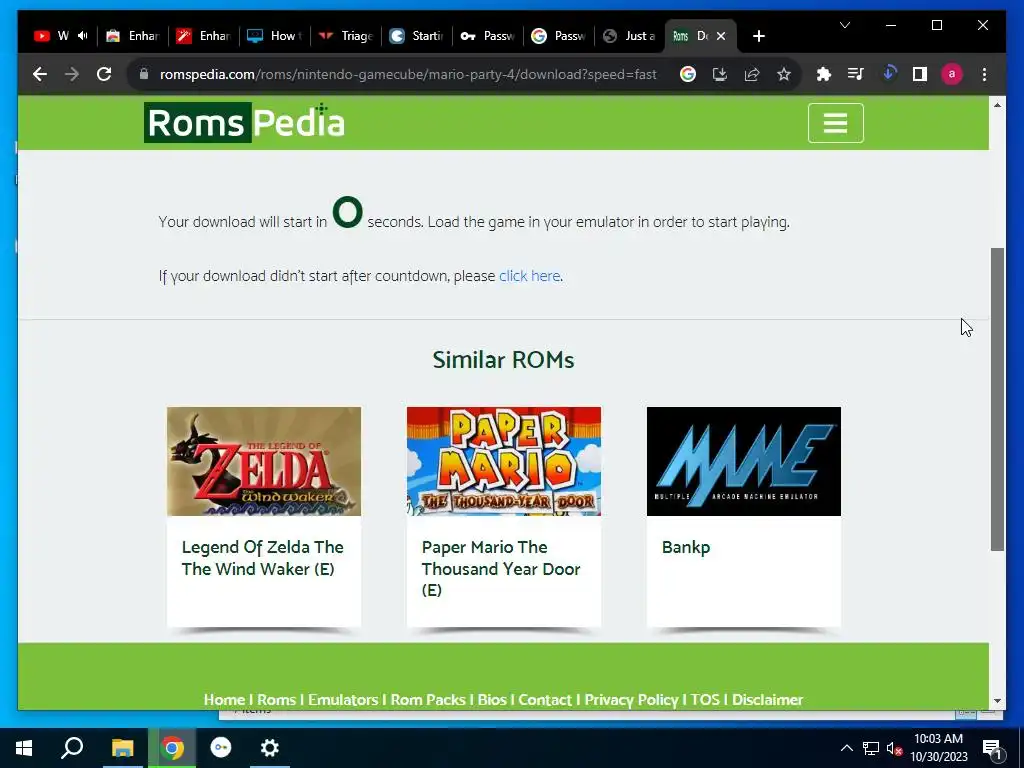This screenshot has width=1024, height=768.
Task: Click the Chrome taskbar icon
Action: (x=172, y=748)
